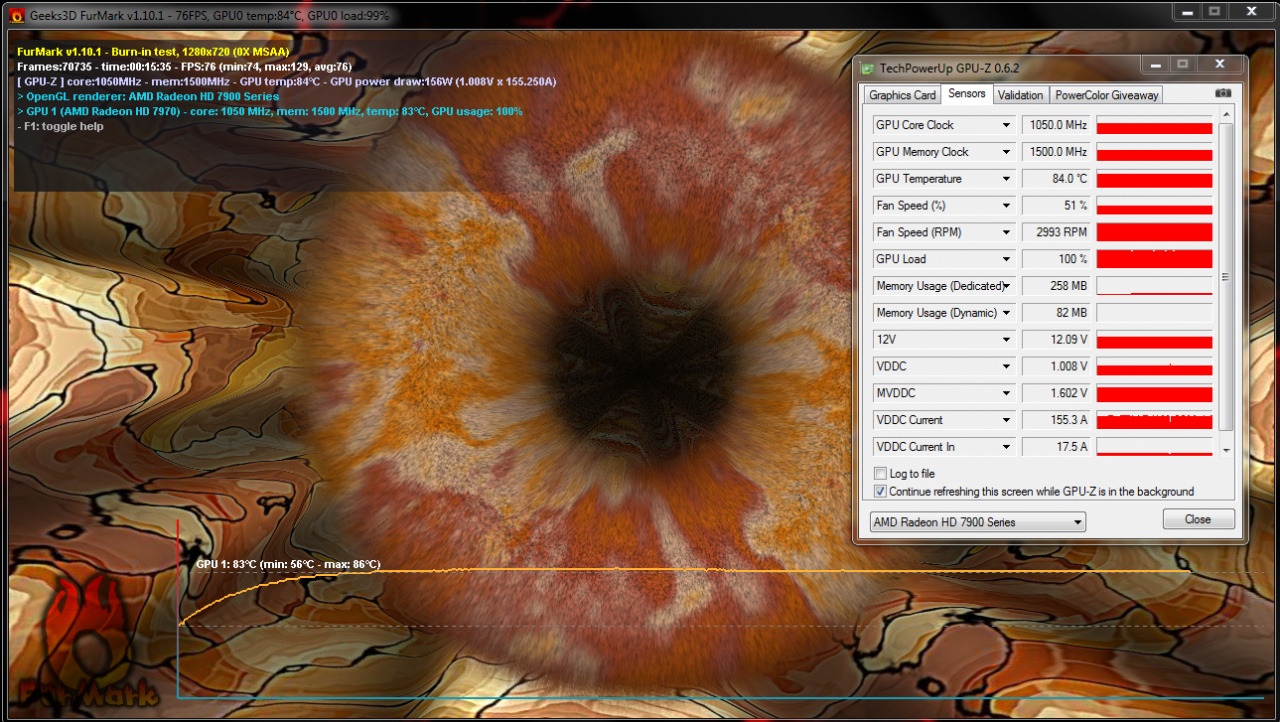This screenshot has width=1280, height=722.
Task: Click the FurMark title bar app icon
Action: point(17,15)
